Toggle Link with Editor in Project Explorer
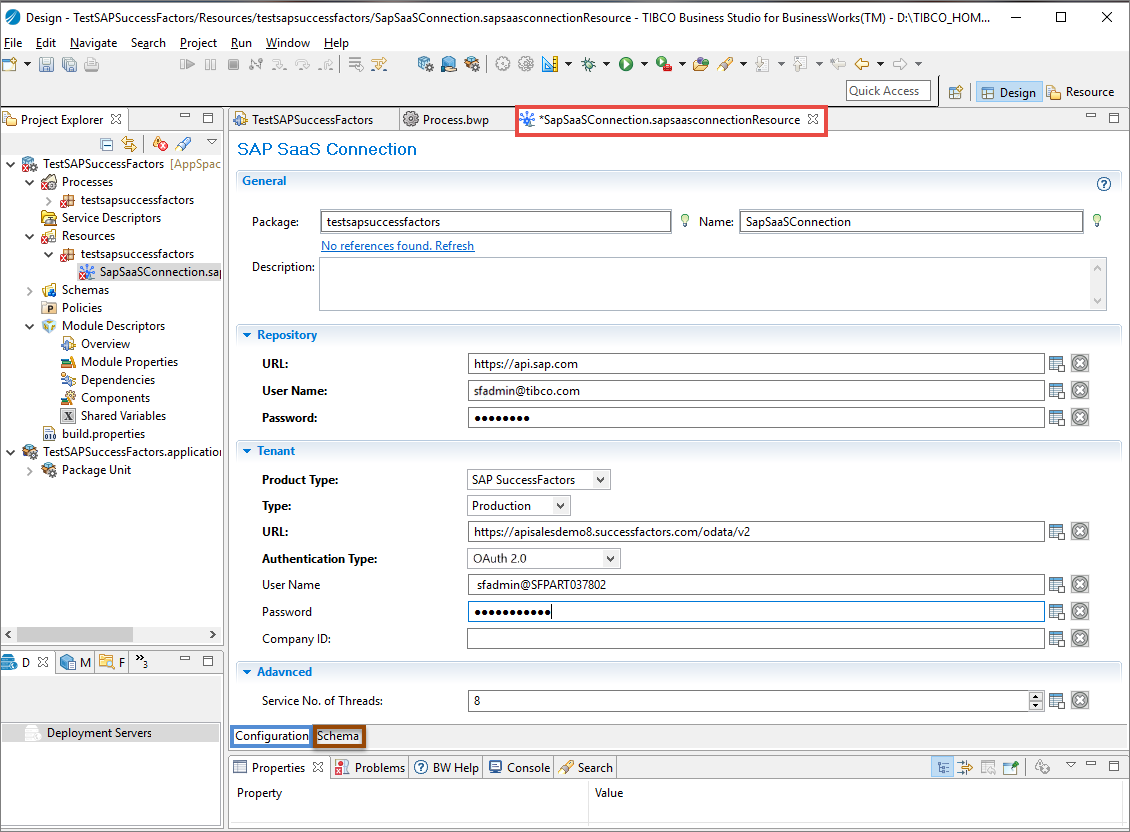Screen dimensions: 1130x832 click(128, 144)
